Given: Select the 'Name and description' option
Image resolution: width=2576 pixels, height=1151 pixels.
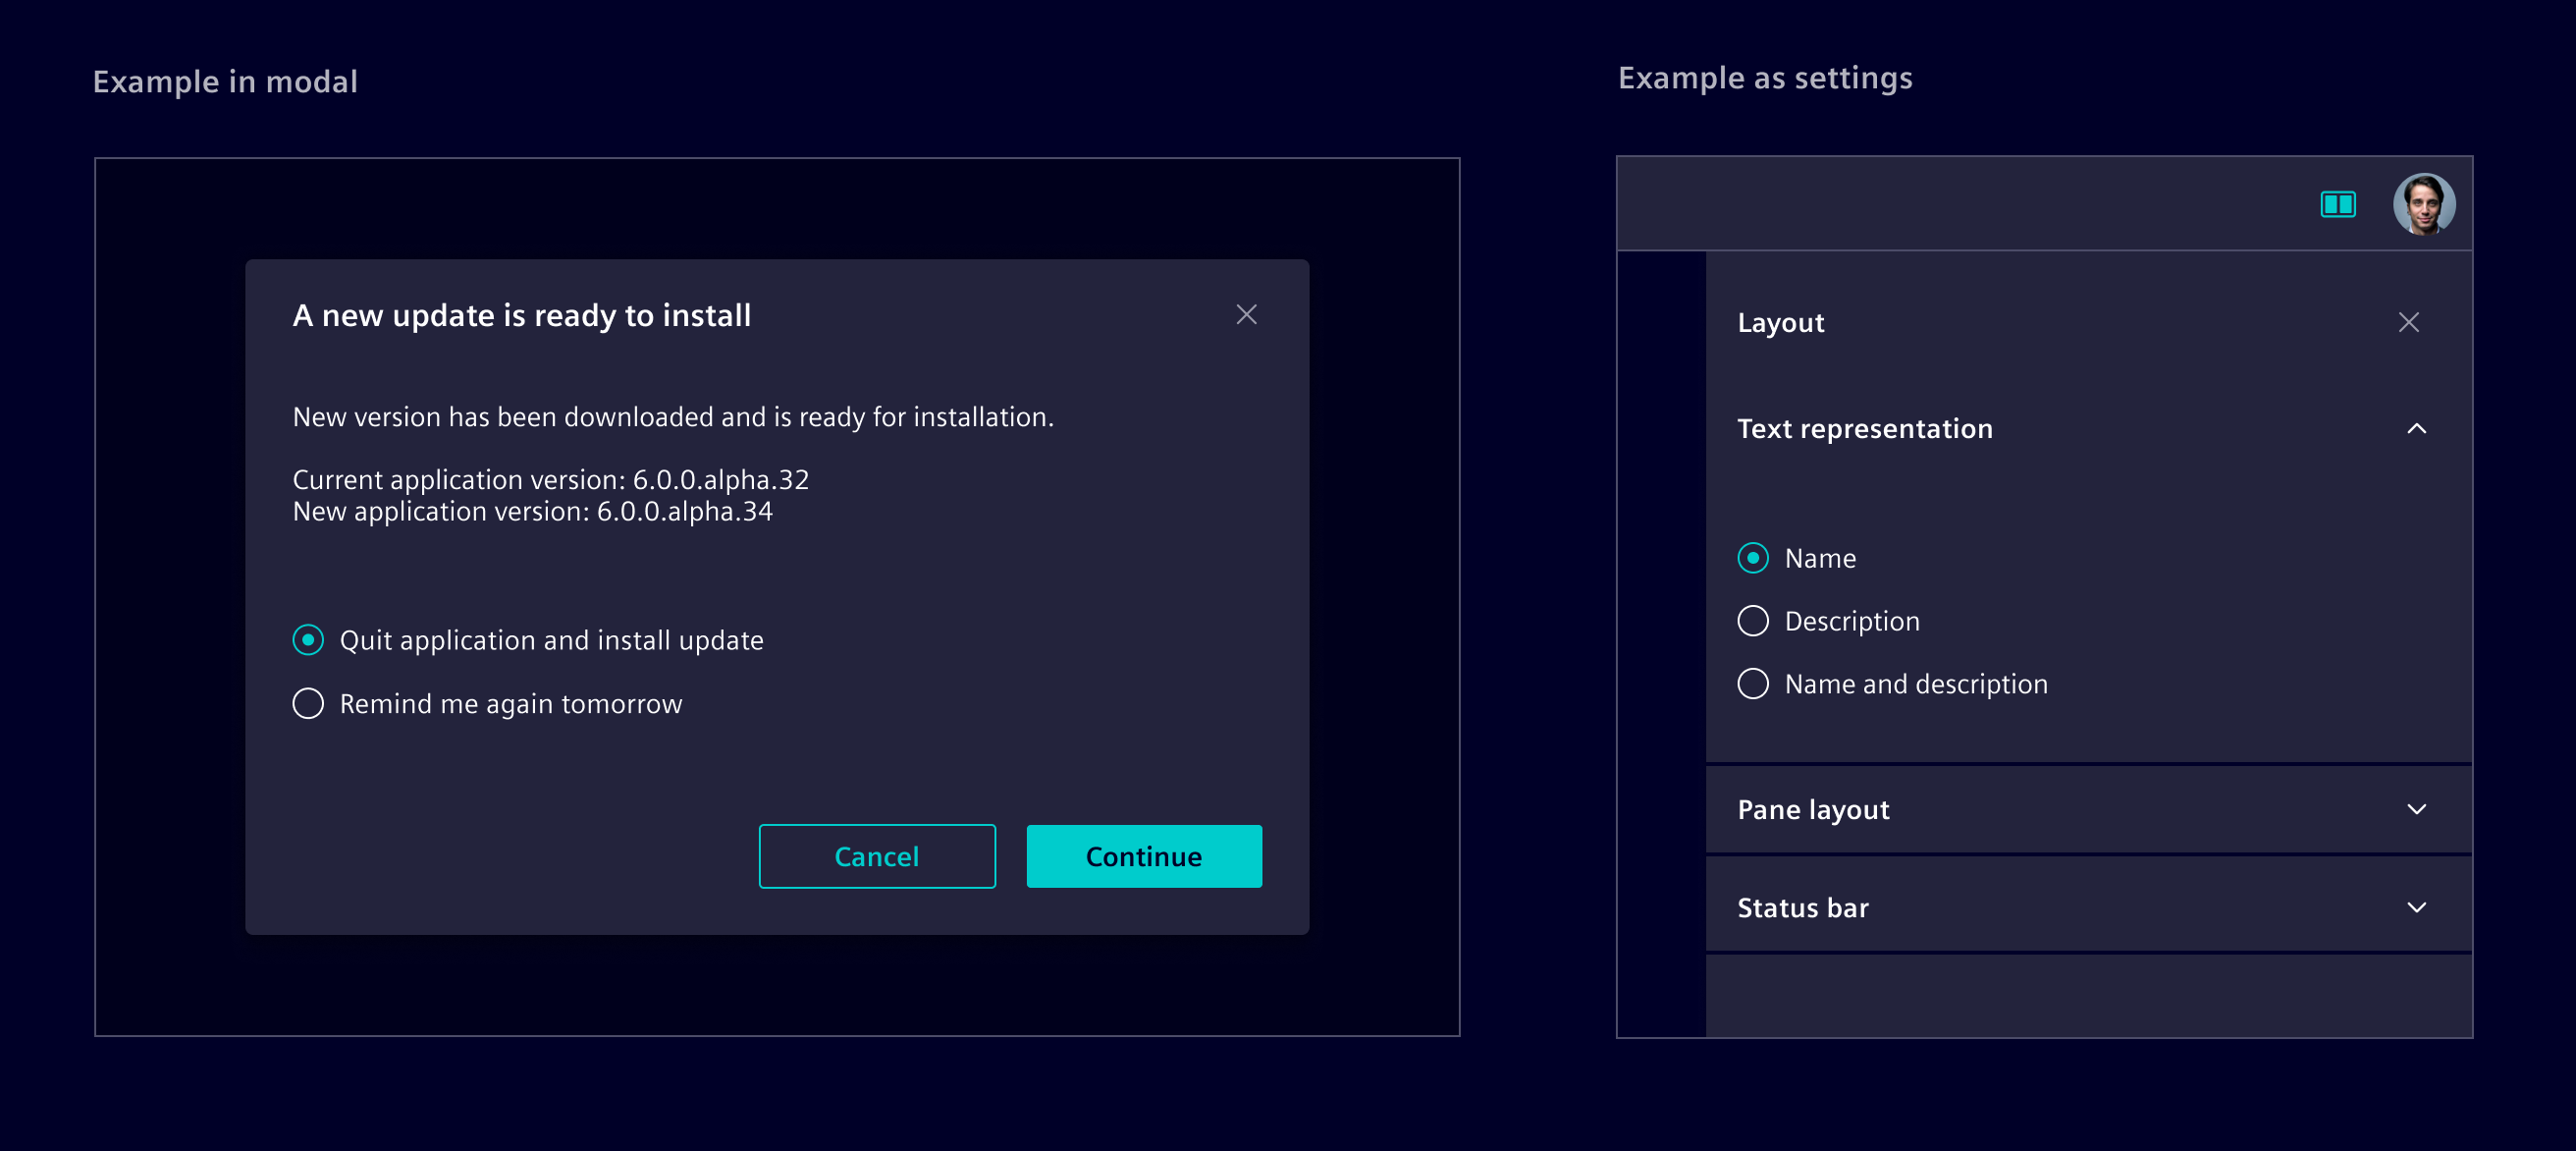Looking at the screenshot, I should coord(1752,684).
